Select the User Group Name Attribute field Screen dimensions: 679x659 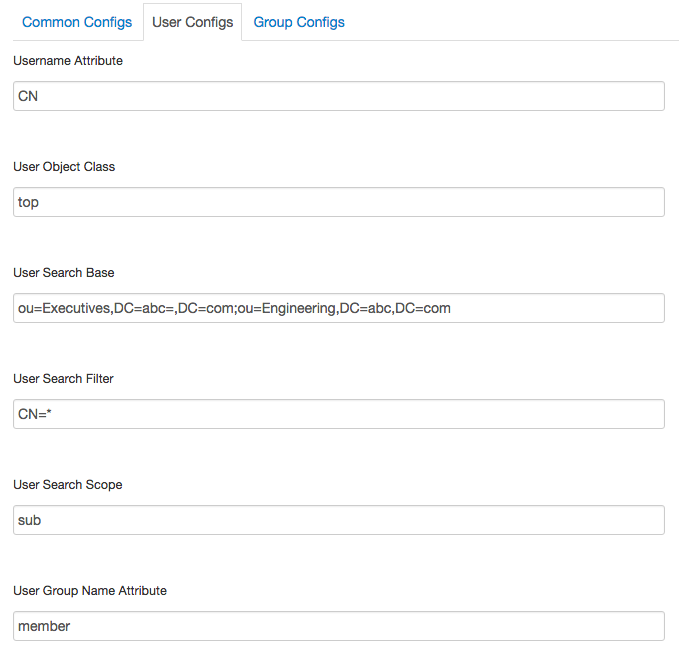tap(339, 626)
